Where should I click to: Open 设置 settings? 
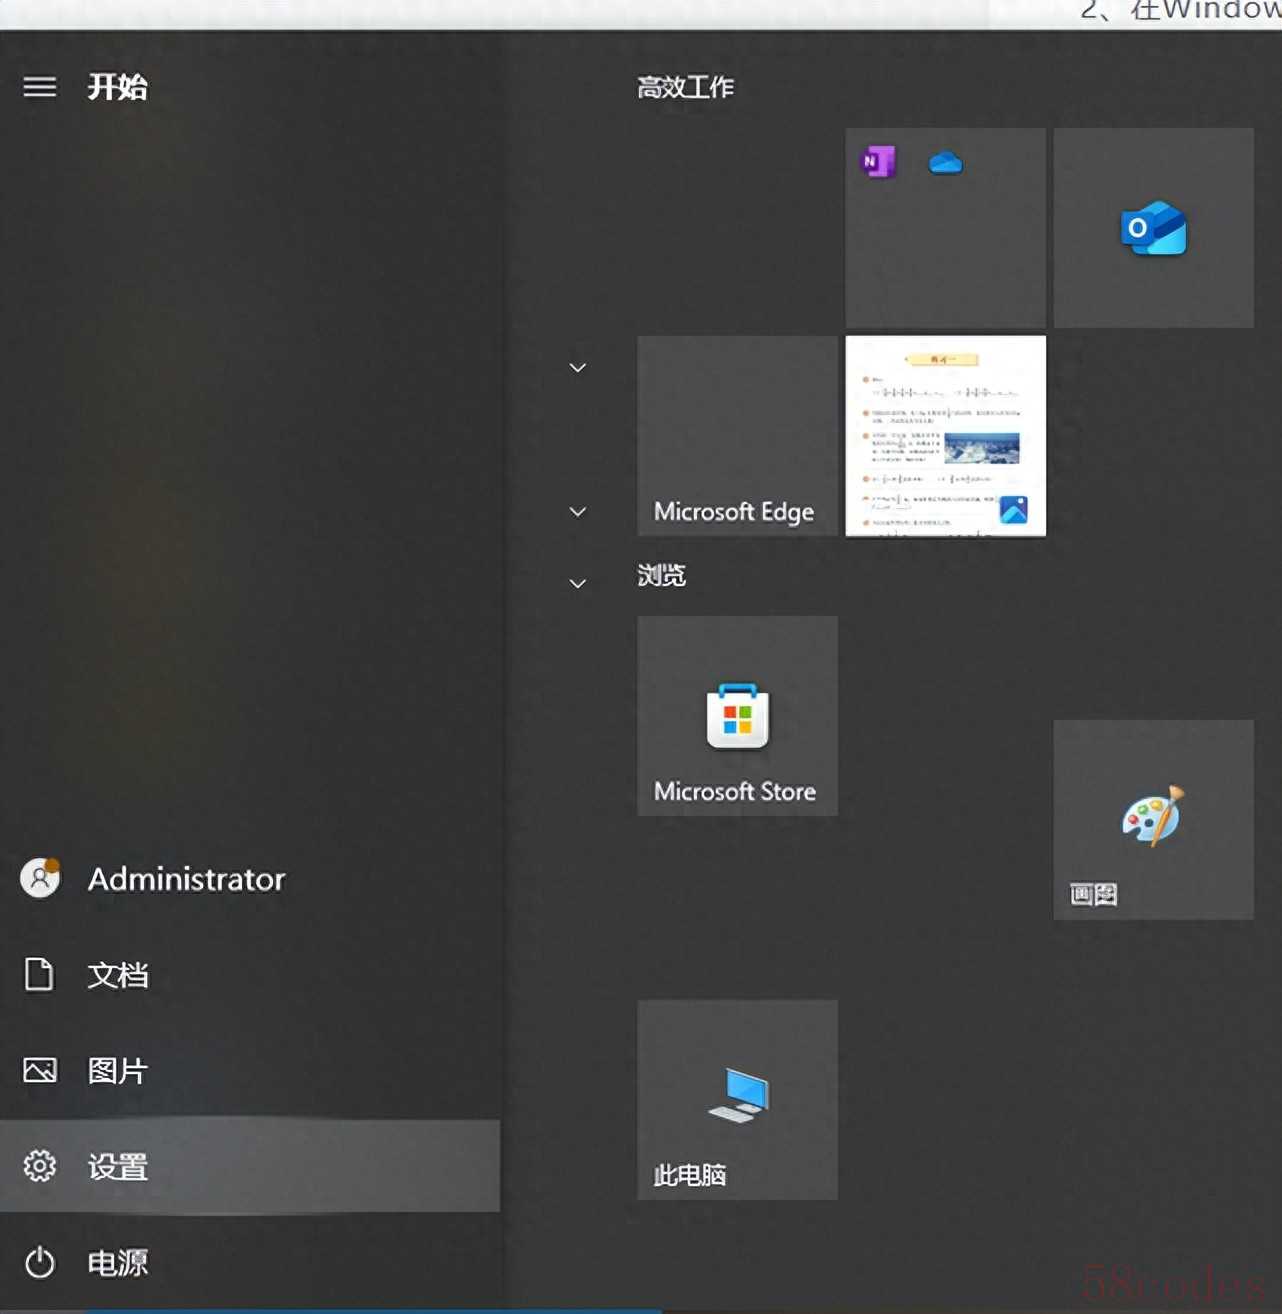click(250, 1166)
